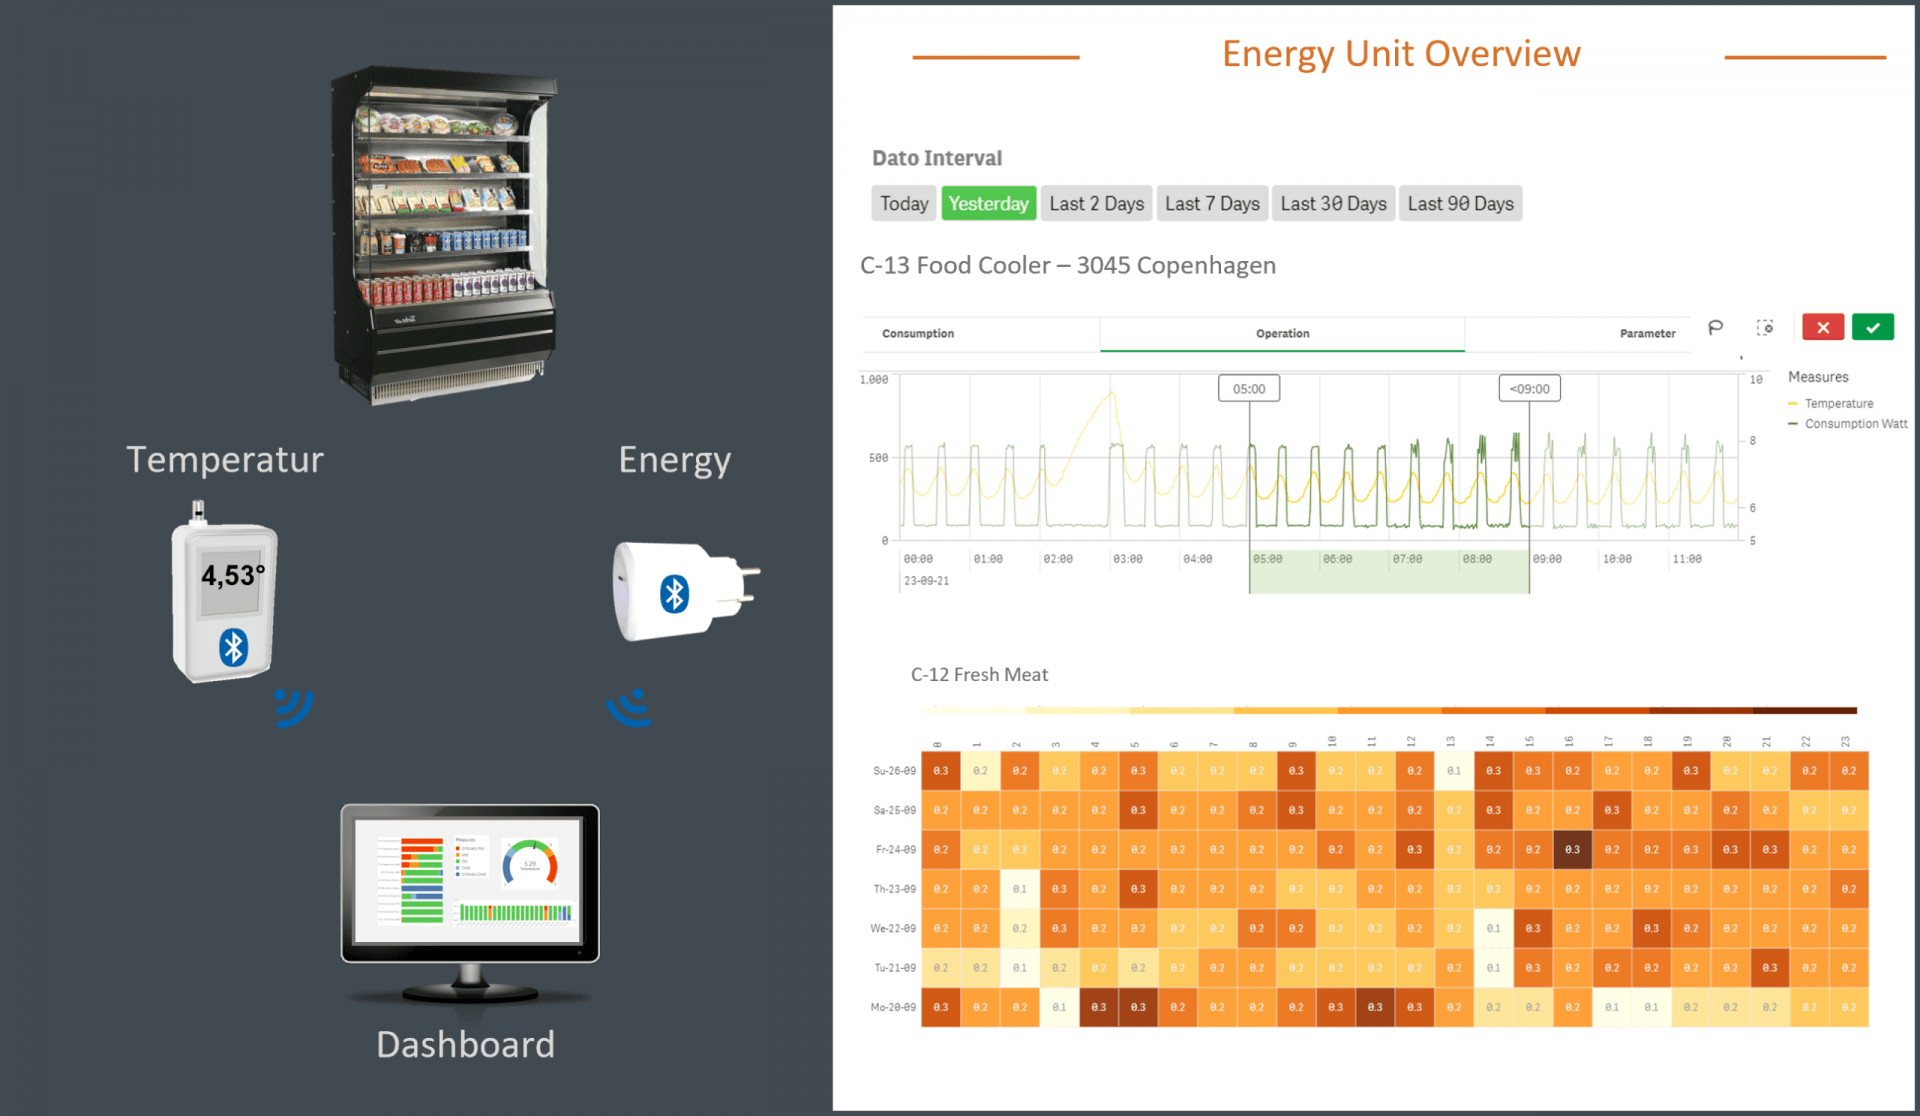Screen dimensions: 1920x1116
Task: Select the Yesterday interval button
Action: [988, 203]
